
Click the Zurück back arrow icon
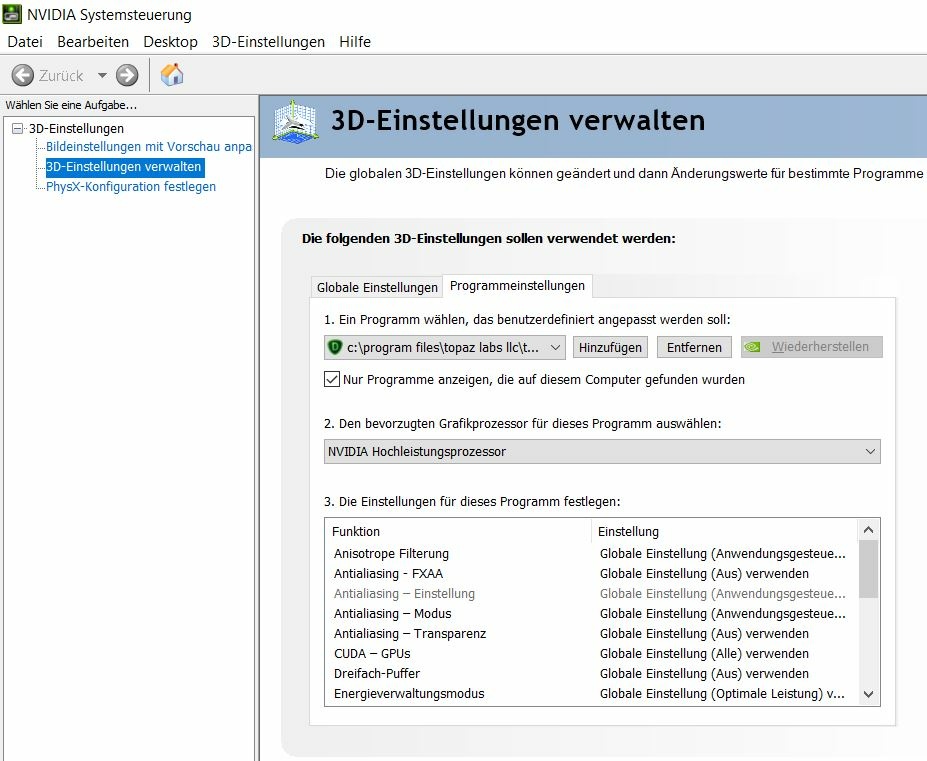23,75
